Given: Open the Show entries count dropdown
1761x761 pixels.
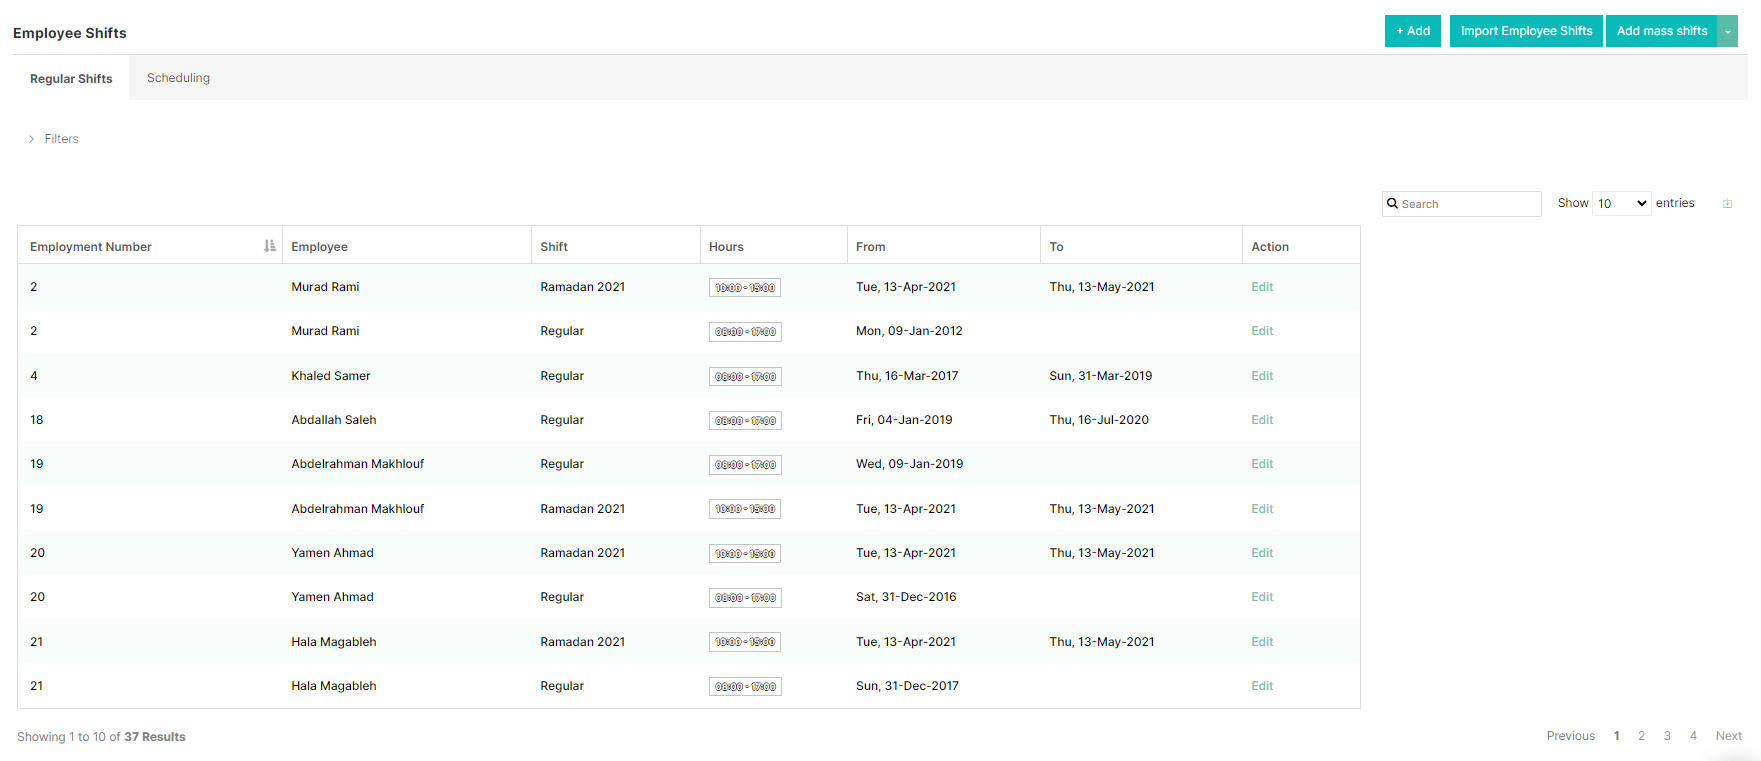Looking at the screenshot, I should [x=1621, y=203].
